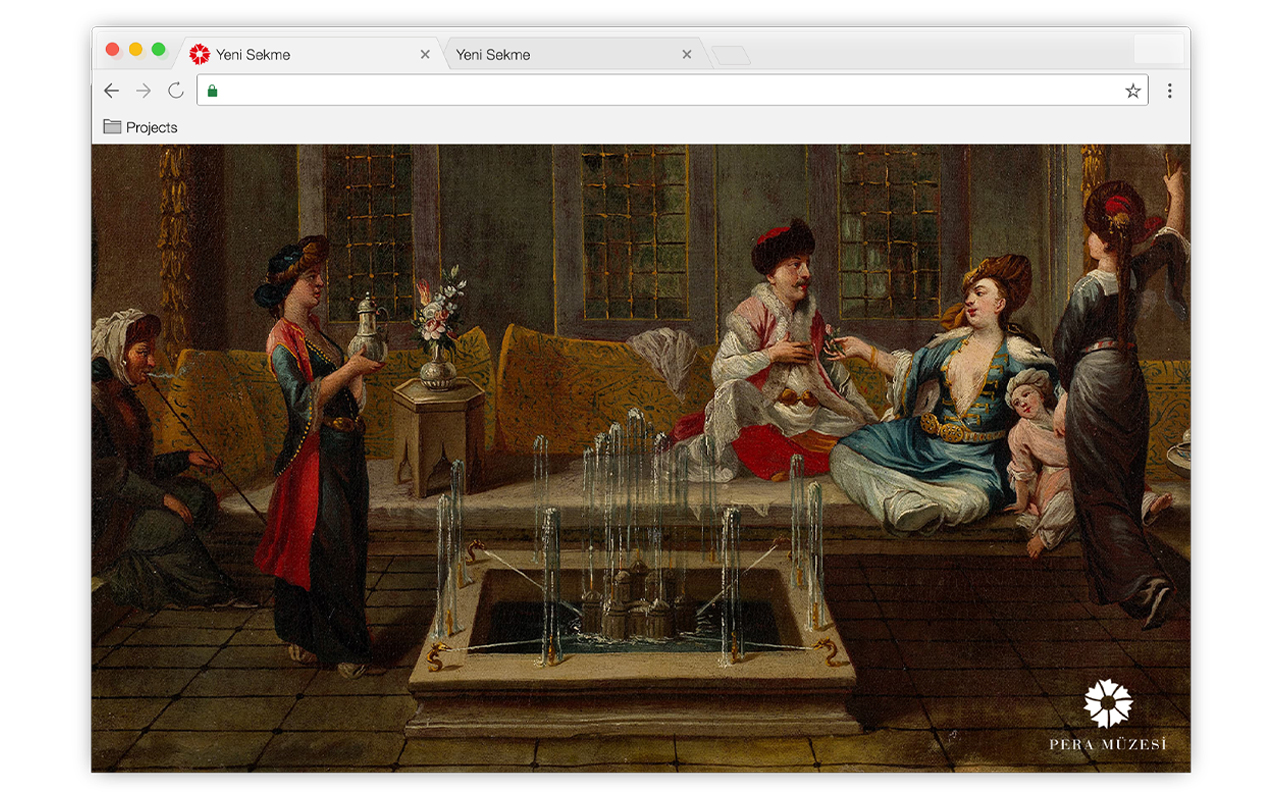
Task: Click the green secure lock icon
Action: coord(212,91)
